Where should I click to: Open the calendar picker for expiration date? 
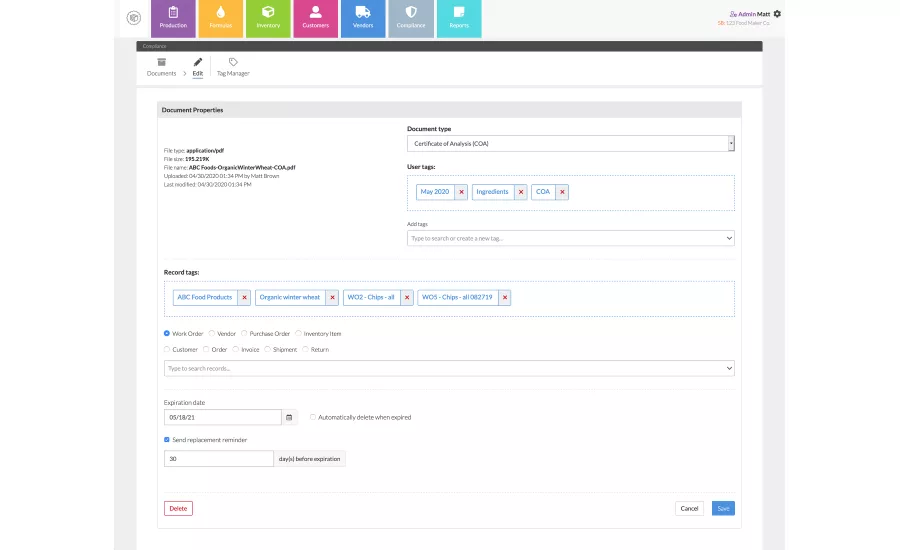tap(289, 417)
